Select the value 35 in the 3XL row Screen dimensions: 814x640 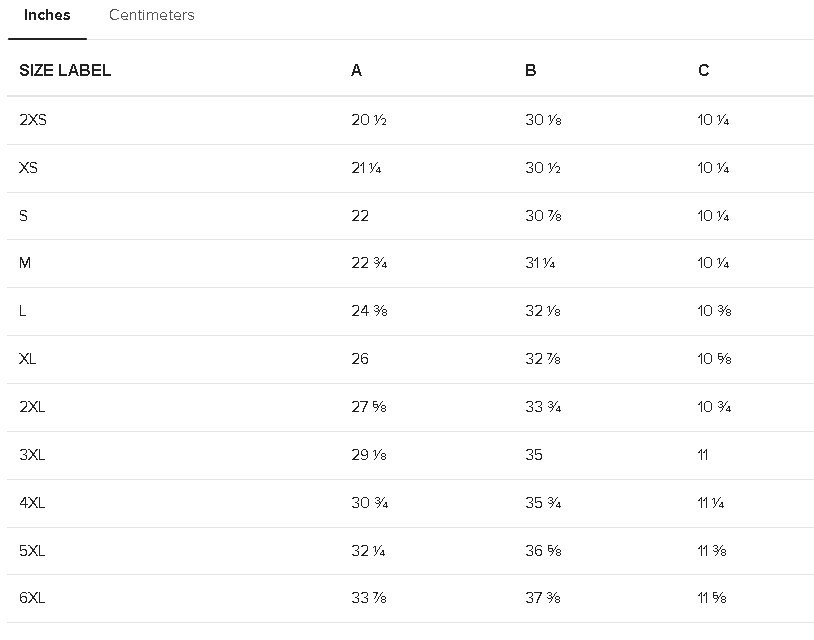[x=534, y=455]
